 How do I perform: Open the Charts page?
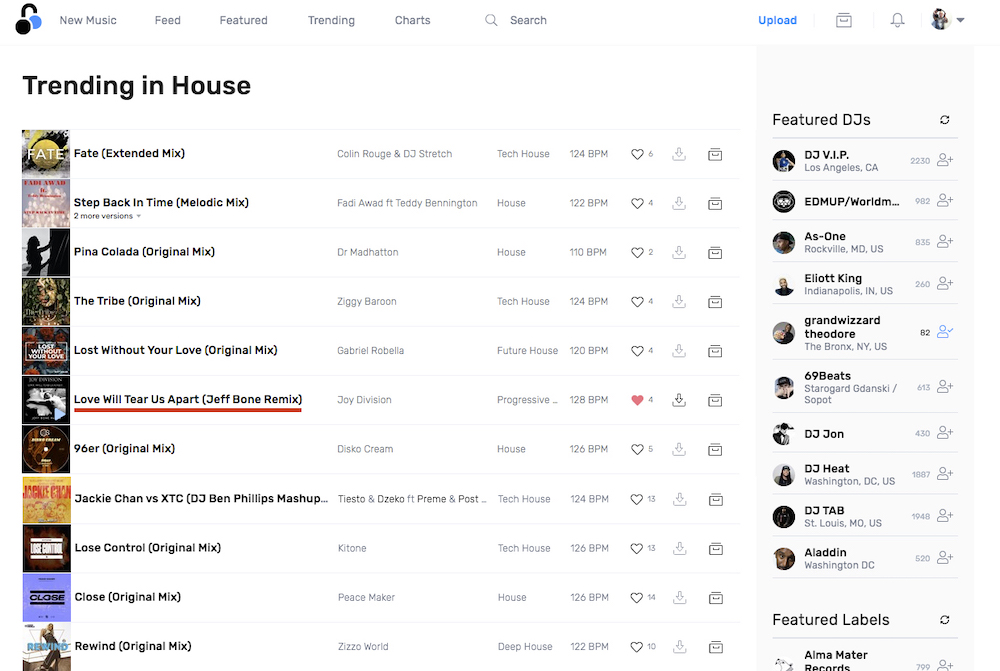coord(413,20)
